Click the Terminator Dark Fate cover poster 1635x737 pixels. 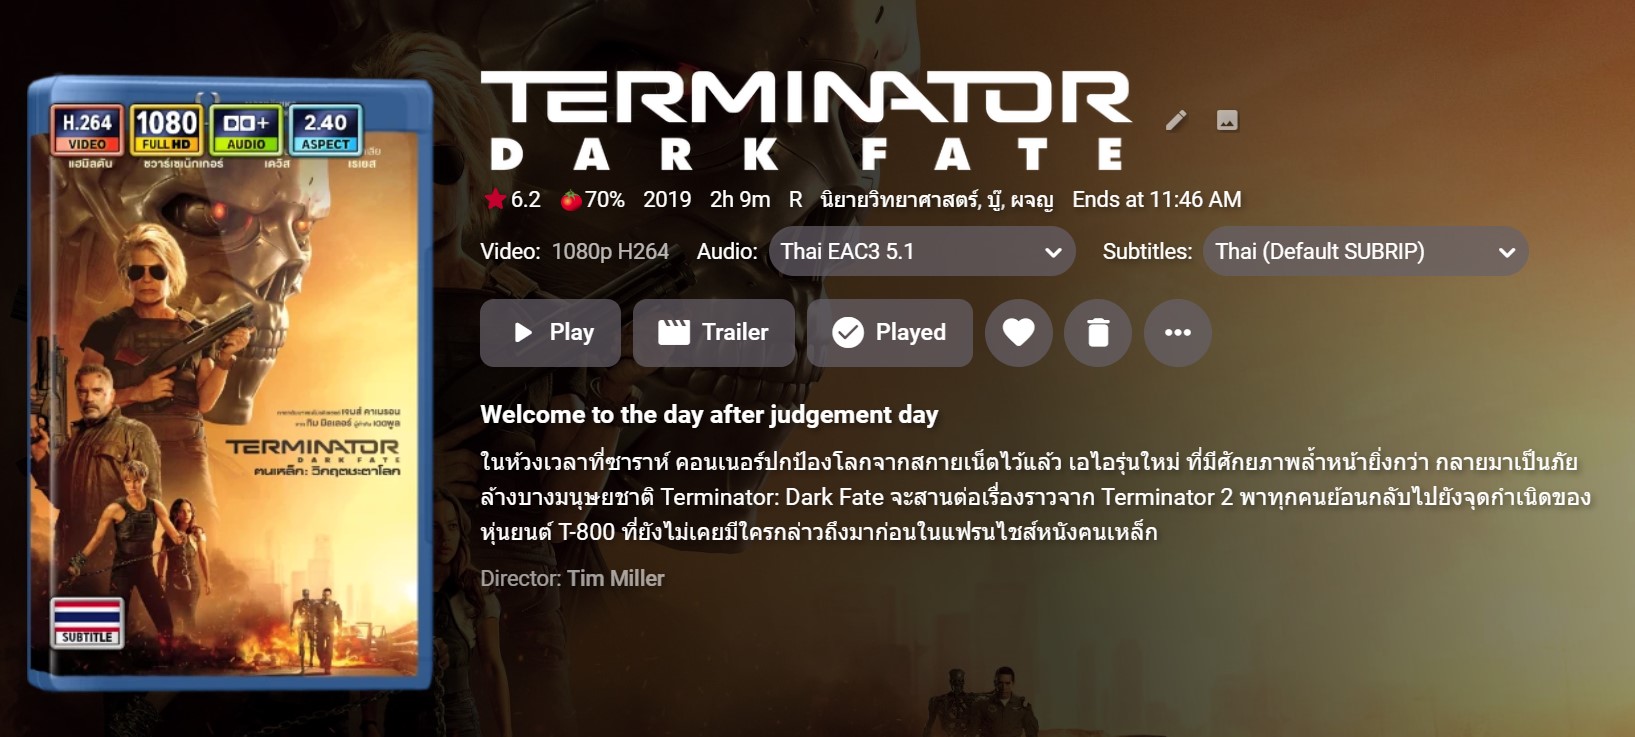(x=230, y=383)
